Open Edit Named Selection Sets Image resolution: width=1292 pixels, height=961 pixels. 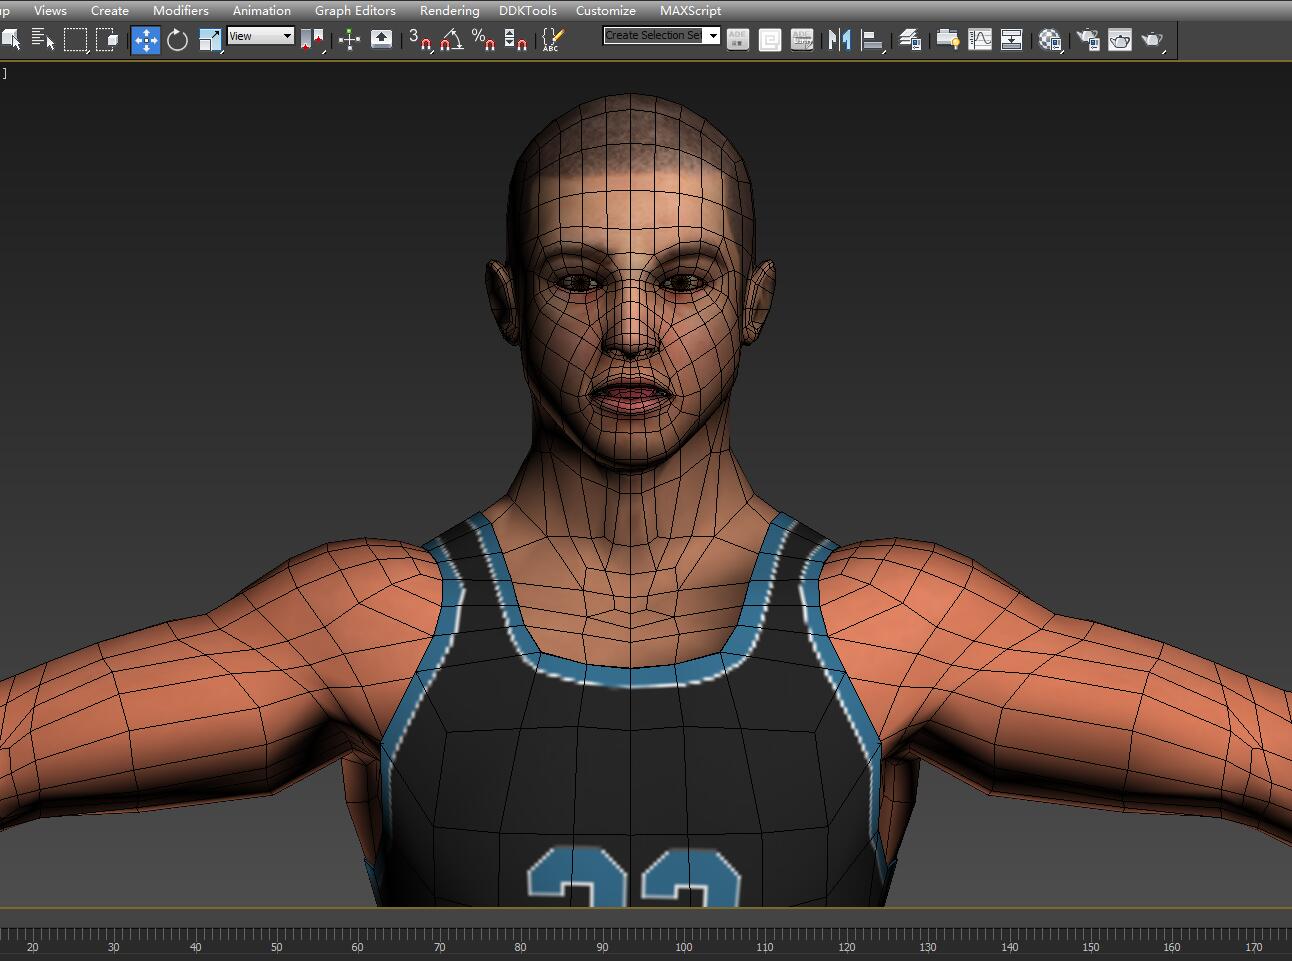(552, 40)
